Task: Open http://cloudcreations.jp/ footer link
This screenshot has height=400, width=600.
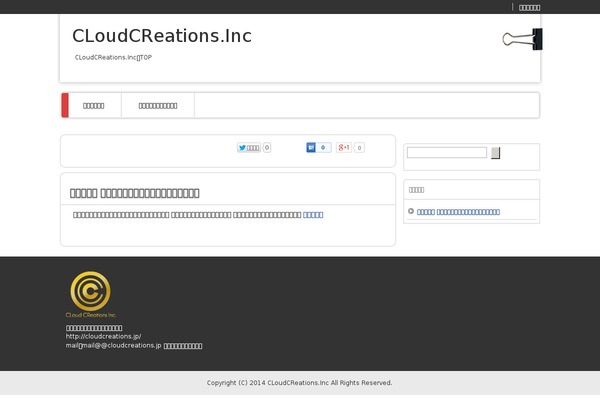Action: pos(103,336)
